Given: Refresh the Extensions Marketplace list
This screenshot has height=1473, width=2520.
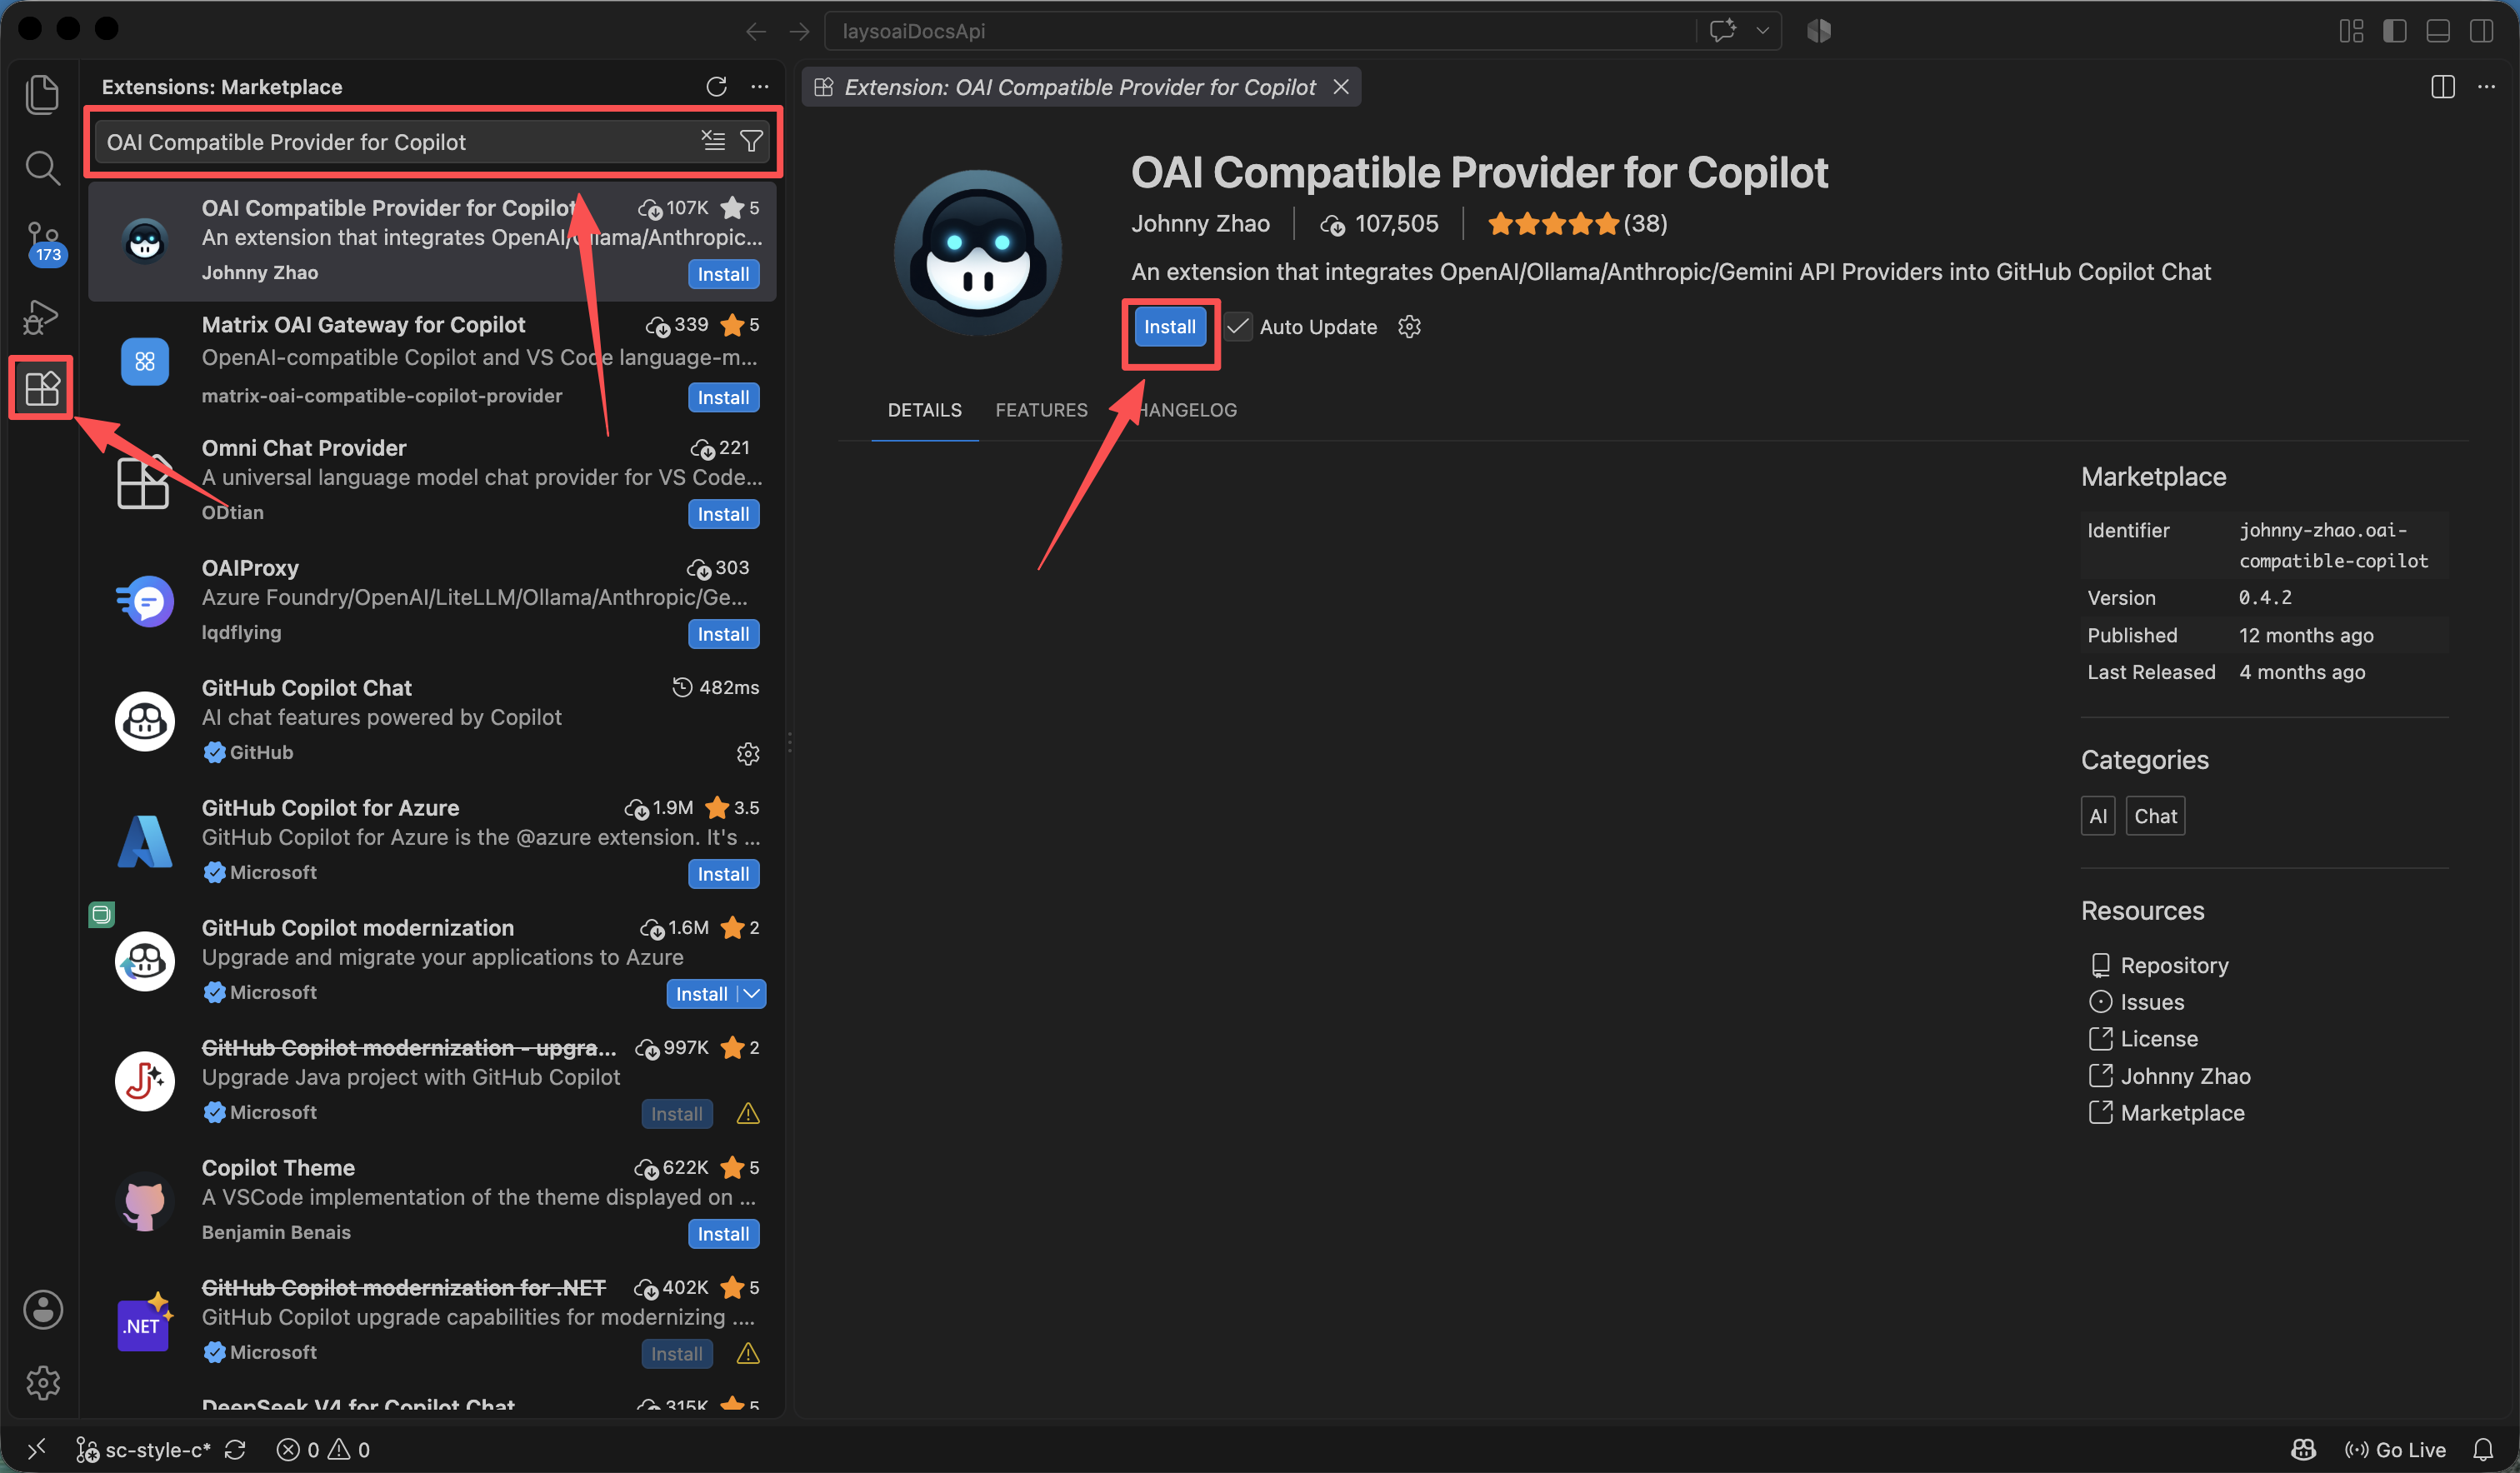Looking at the screenshot, I should click(716, 87).
